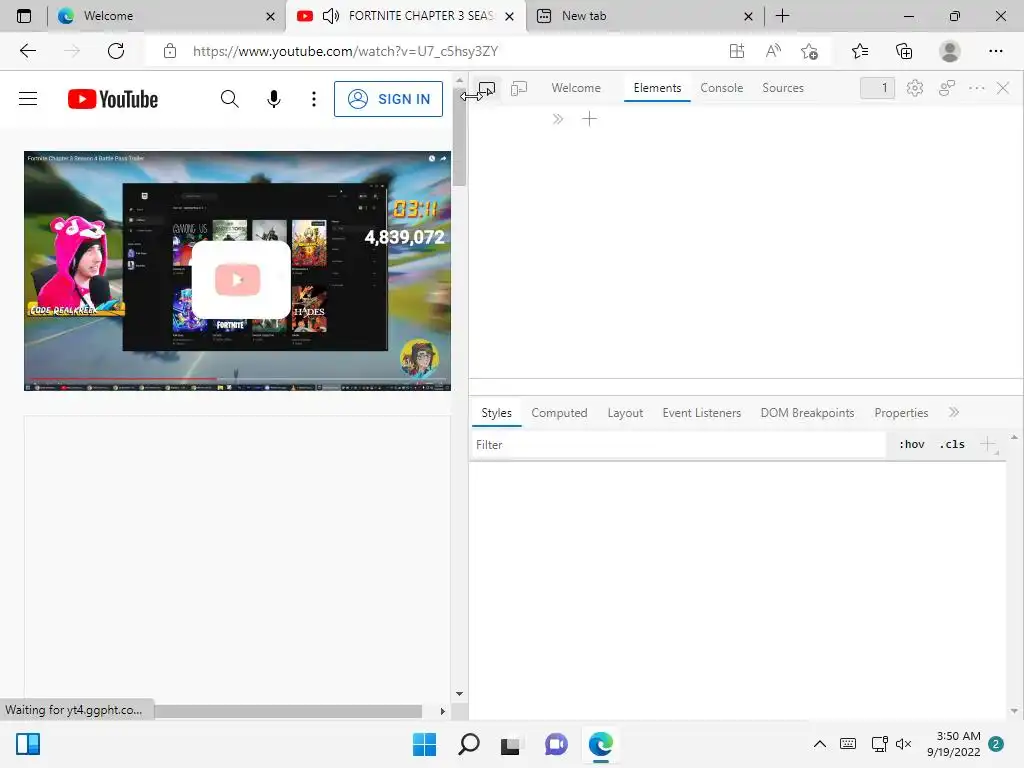The height and width of the screenshot is (768, 1024).
Task: Switch to the Sources tab
Action: pyautogui.click(x=782, y=88)
